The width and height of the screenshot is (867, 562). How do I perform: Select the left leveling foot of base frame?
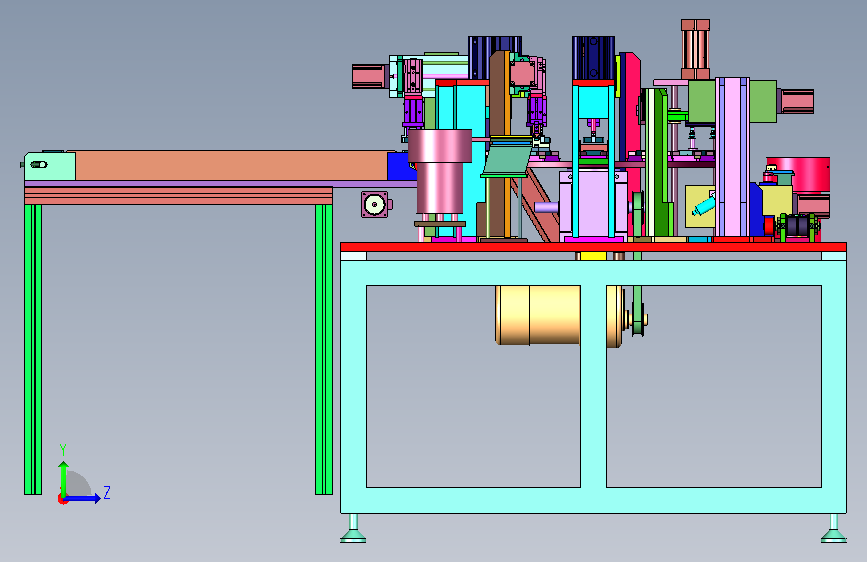coord(353,529)
